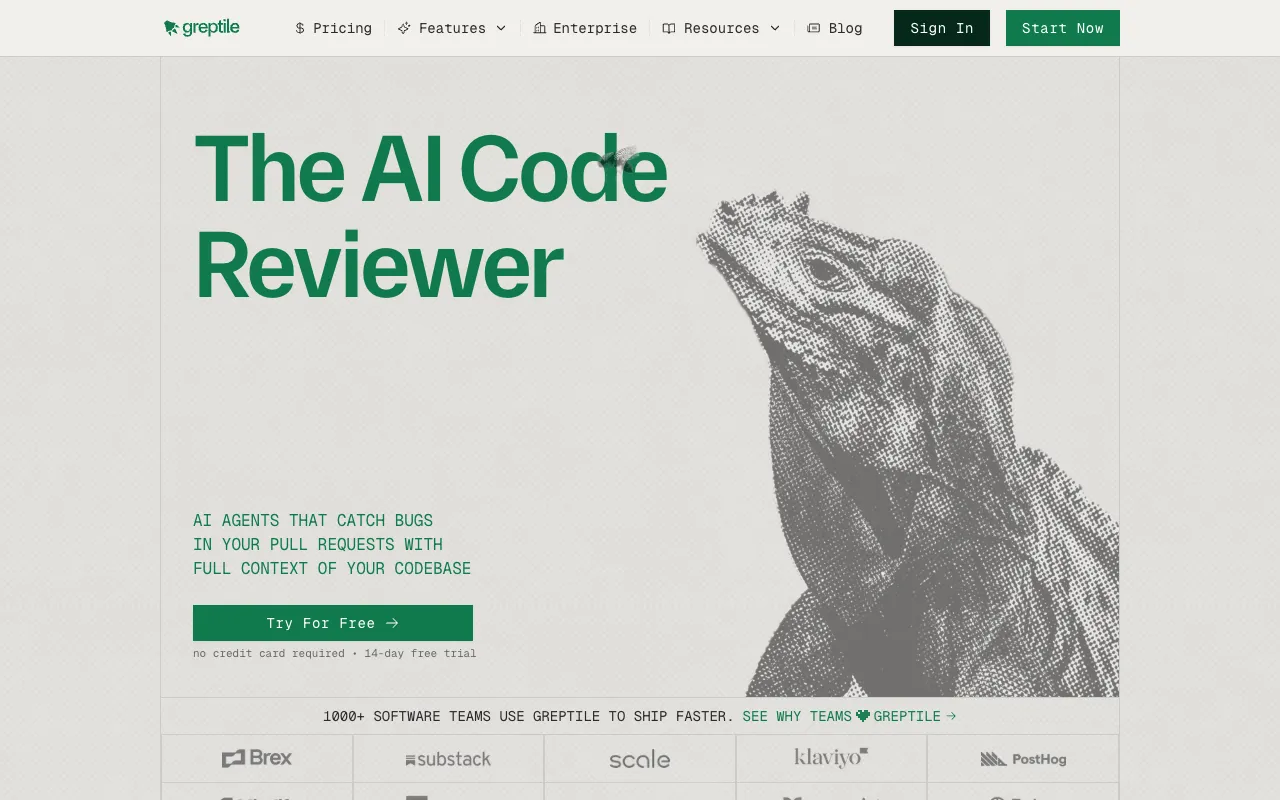Click the Greptile lizard logo icon
Image resolution: width=1280 pixels, height=800 pixels.
point(171,28)
